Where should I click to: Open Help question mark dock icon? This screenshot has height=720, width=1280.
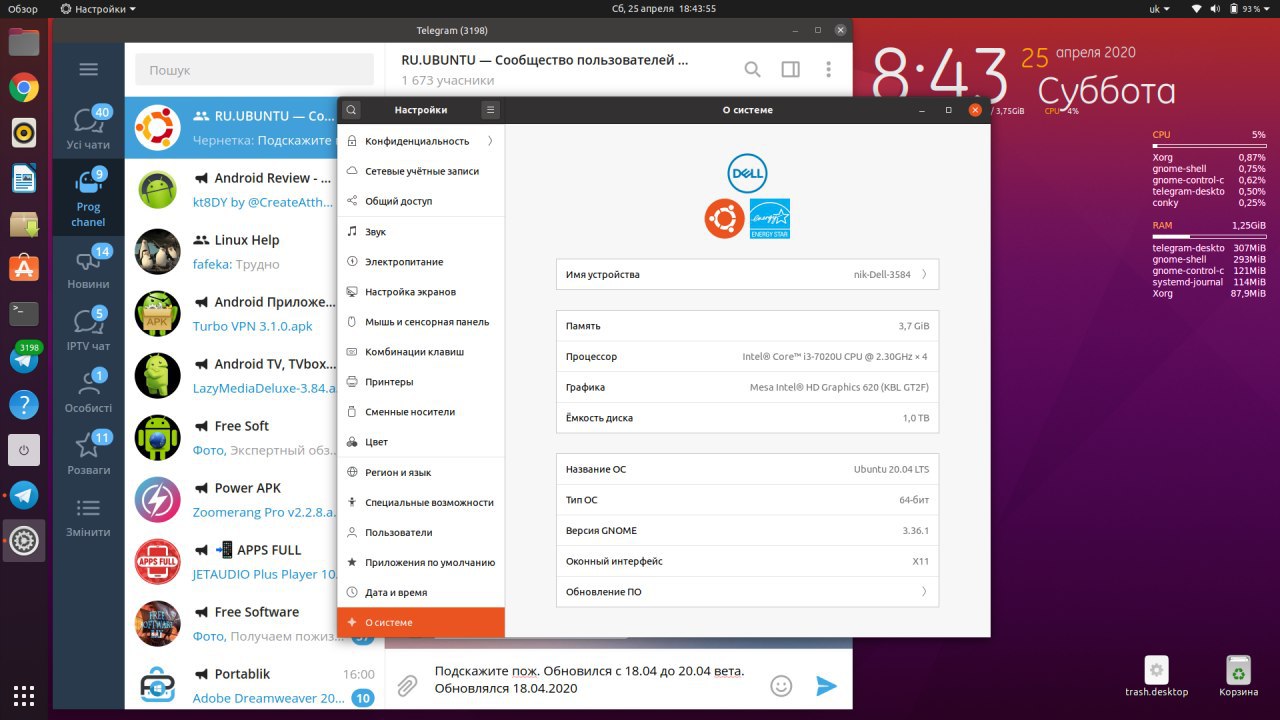pyautogui.click(x=24, y=404)
